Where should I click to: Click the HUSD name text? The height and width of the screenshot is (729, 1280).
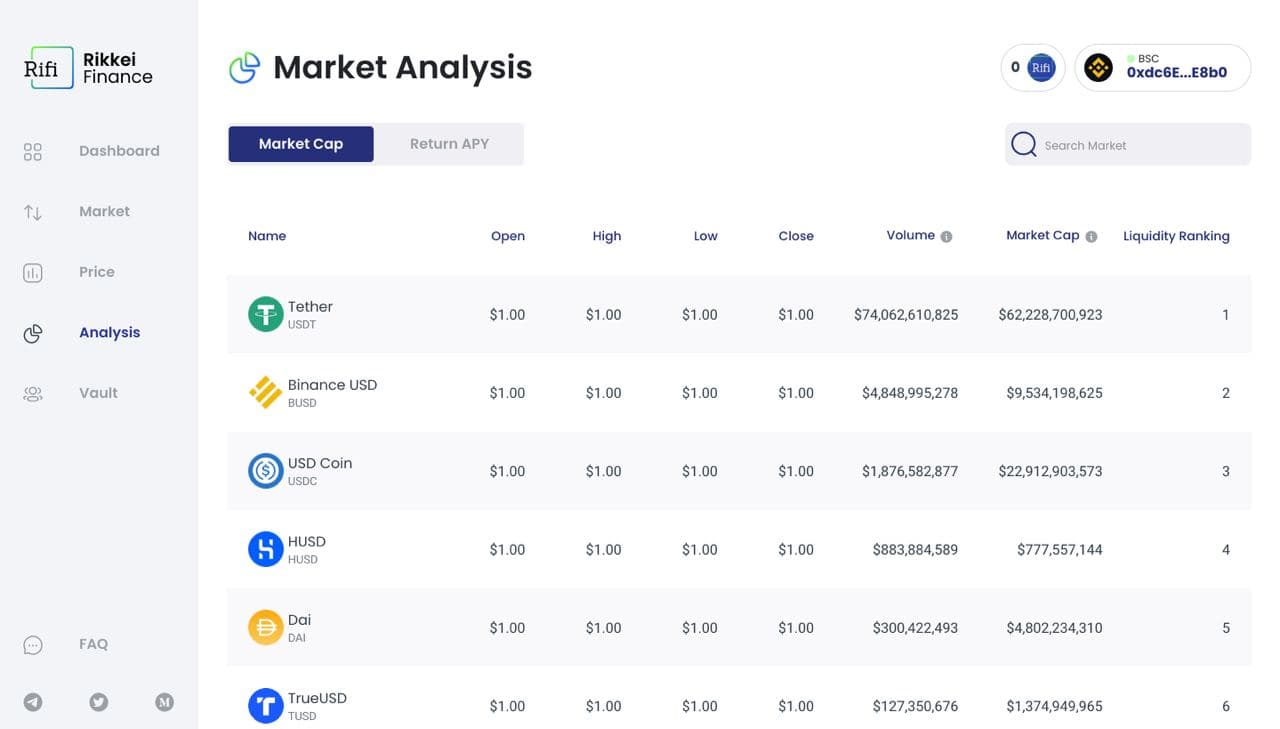coord(307,541)
